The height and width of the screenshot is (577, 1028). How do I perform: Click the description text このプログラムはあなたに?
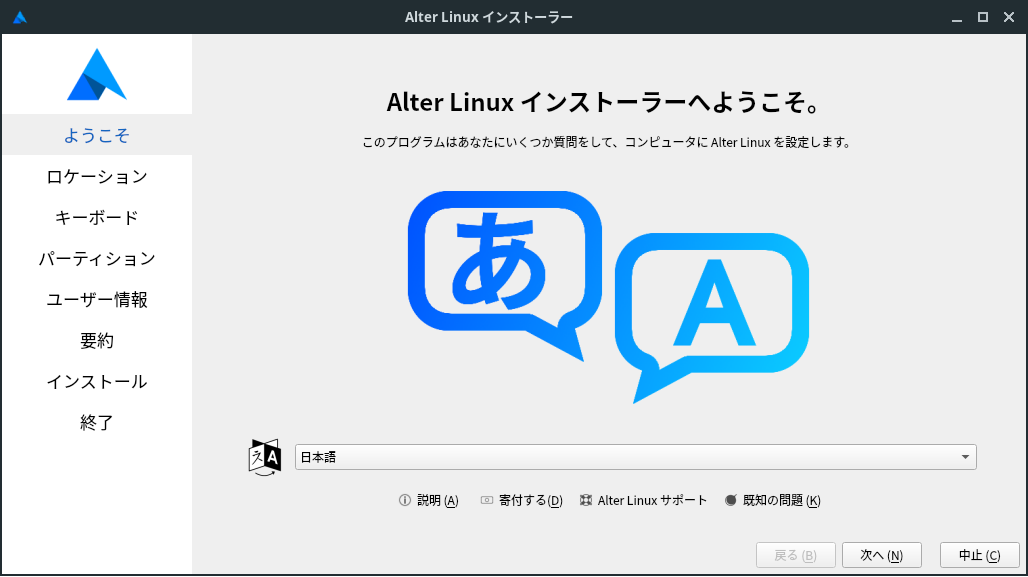click(606, 142)
